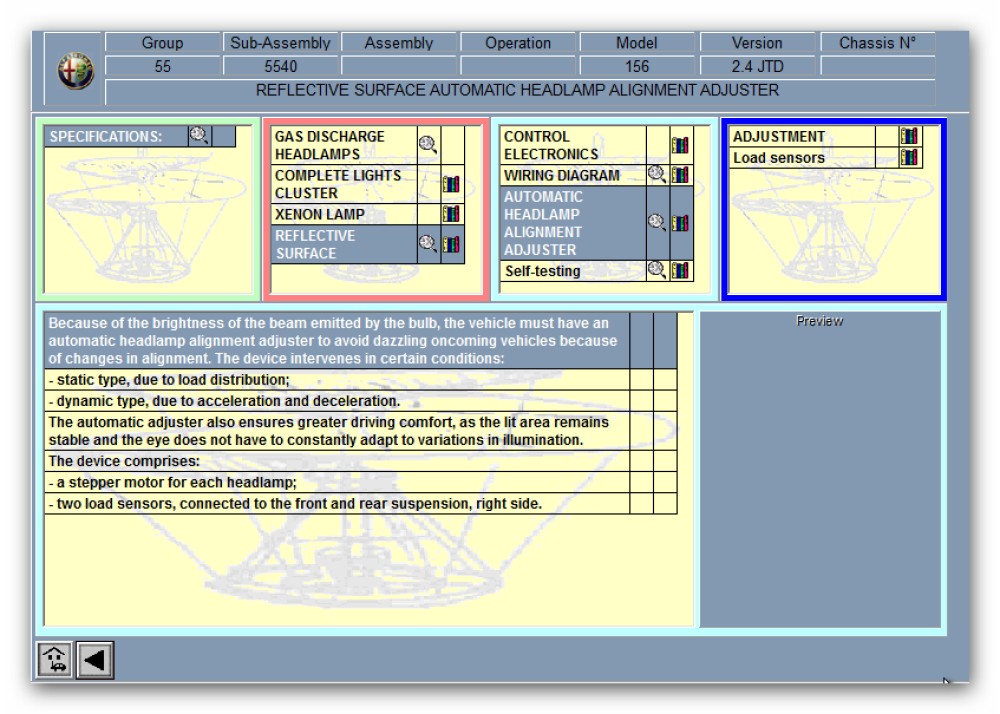
Task: Open magnifier for GAS DISCHARGE HEADLAMPS
Action: coord(427,144)
